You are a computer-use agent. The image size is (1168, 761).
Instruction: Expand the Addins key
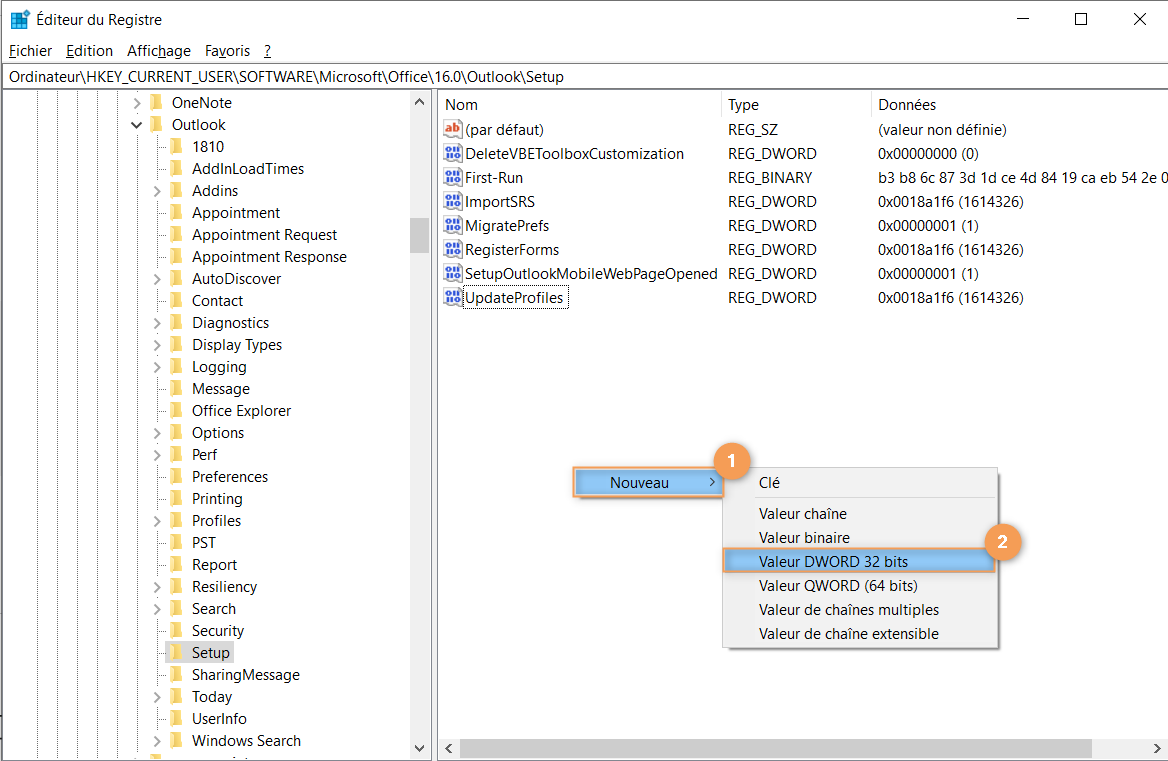click(x=157, y=191)
